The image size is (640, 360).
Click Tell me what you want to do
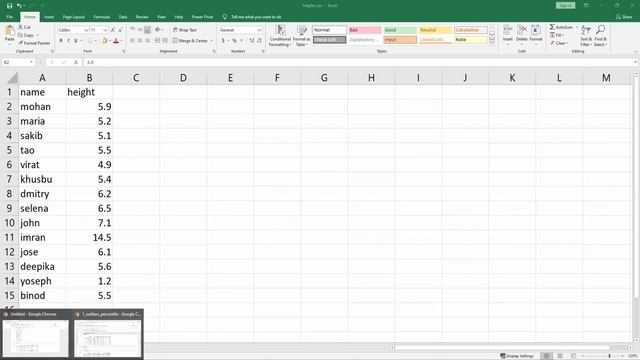pos(256,17)
